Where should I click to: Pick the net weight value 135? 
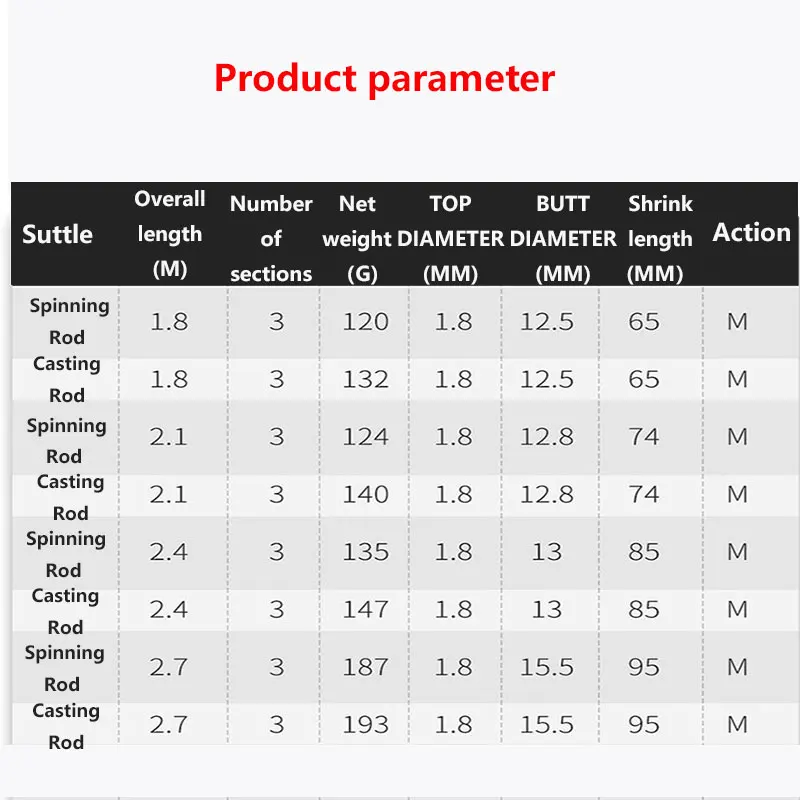[365, 552]
